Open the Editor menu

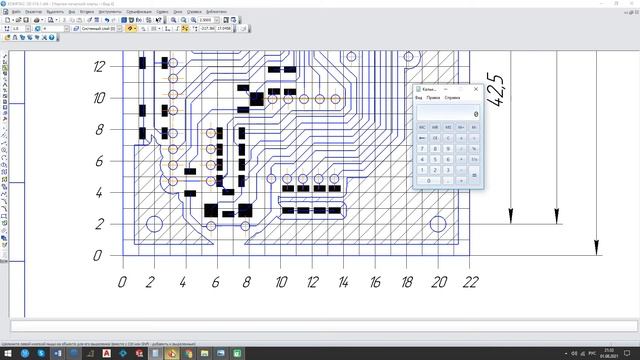33,11
